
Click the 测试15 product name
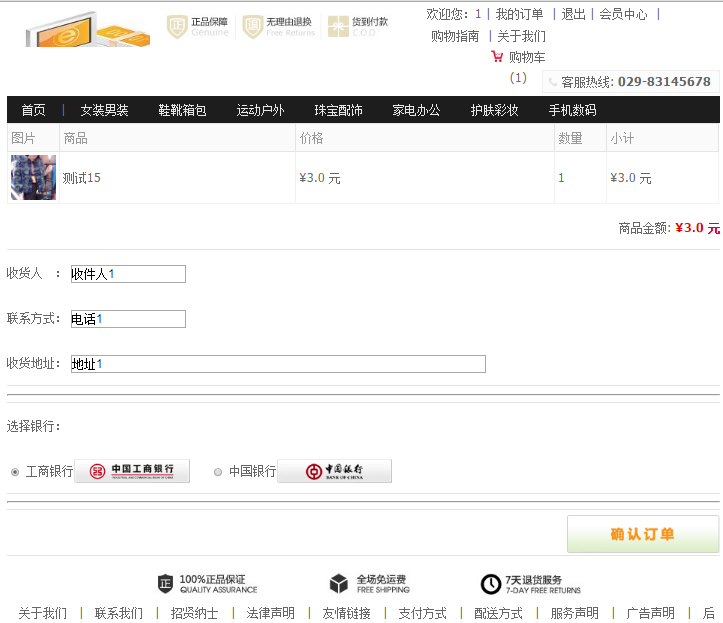[x=82, y=178]
